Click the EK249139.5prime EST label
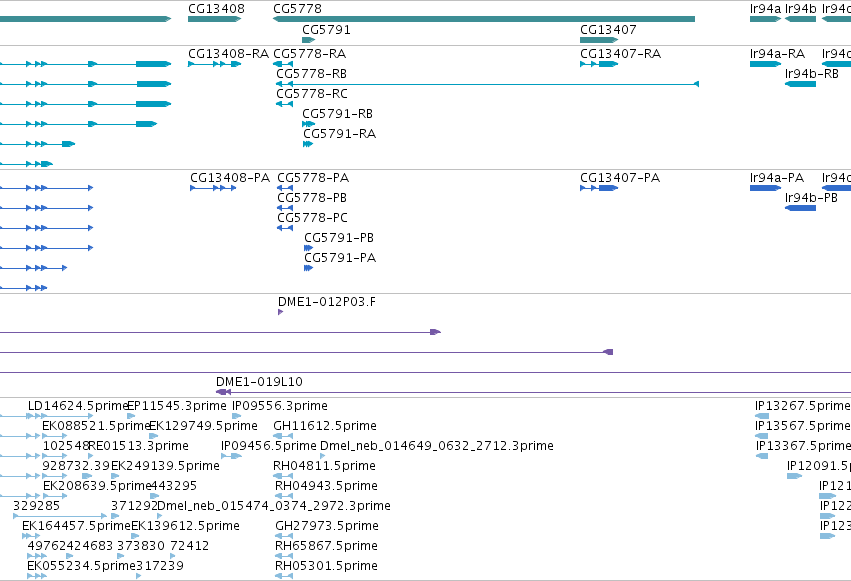Screen dimensions: 851x581 tap(165, 466)
